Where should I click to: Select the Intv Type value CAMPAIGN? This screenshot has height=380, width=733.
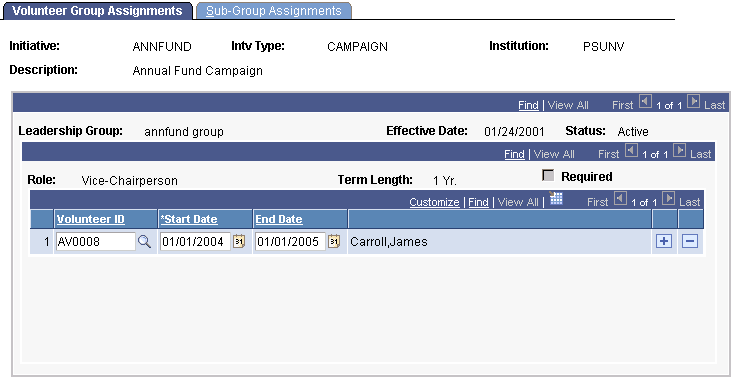pos(358,47)
